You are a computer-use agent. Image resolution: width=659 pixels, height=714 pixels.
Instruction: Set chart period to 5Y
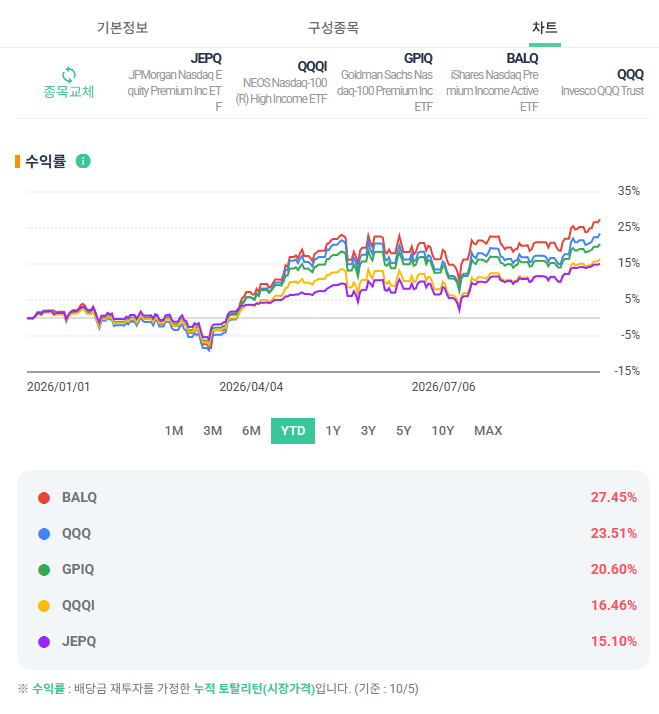pos(404,431)
